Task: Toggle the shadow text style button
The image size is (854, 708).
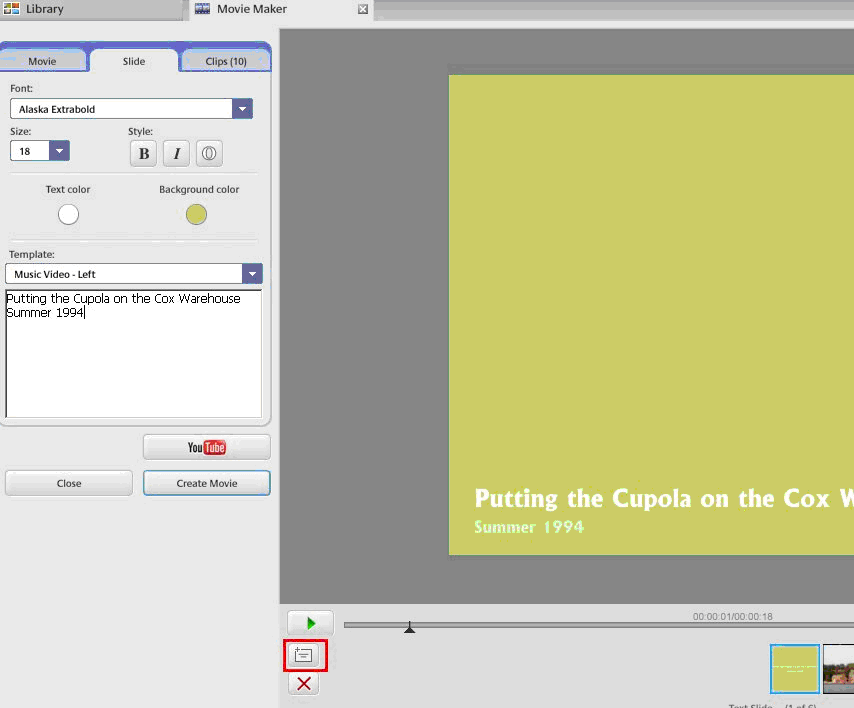Action: coord(209,153)
